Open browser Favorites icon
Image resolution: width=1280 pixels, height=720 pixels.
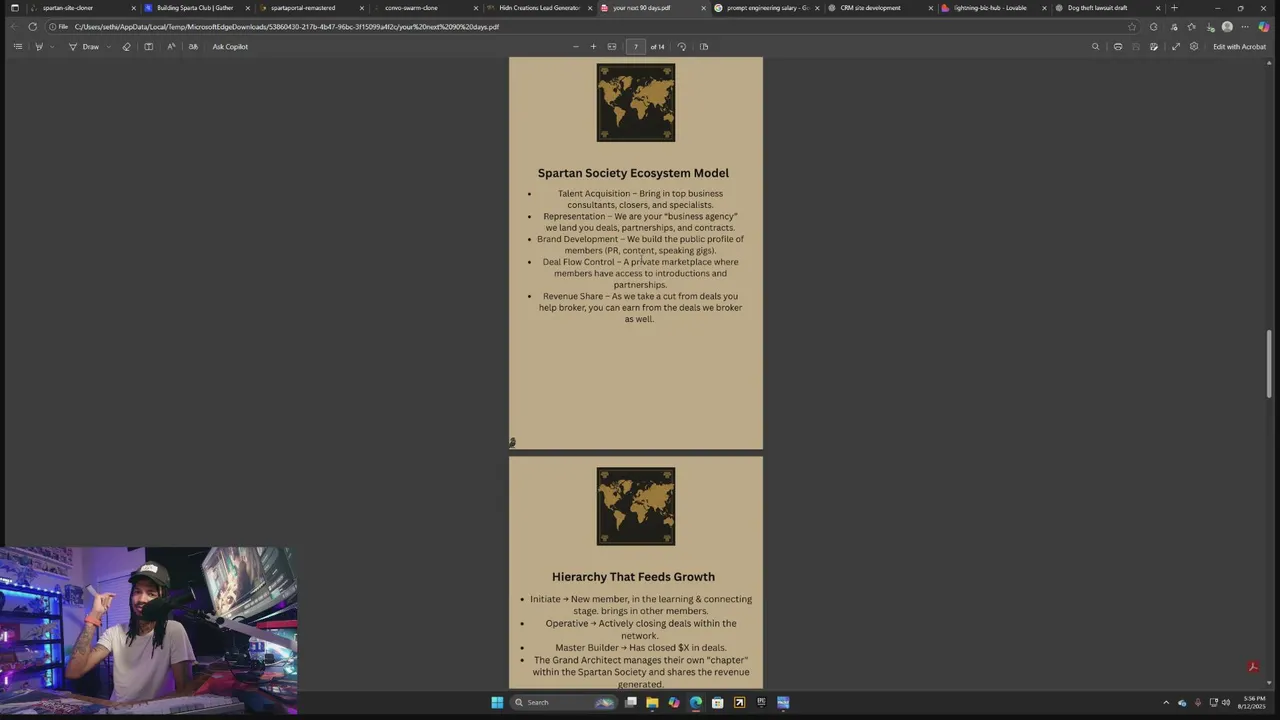1191,27
